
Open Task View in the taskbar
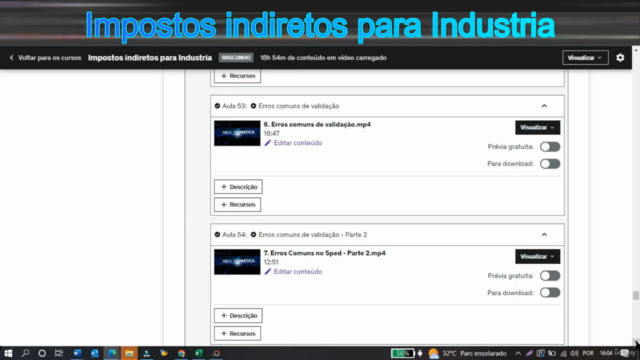(59, 353)
